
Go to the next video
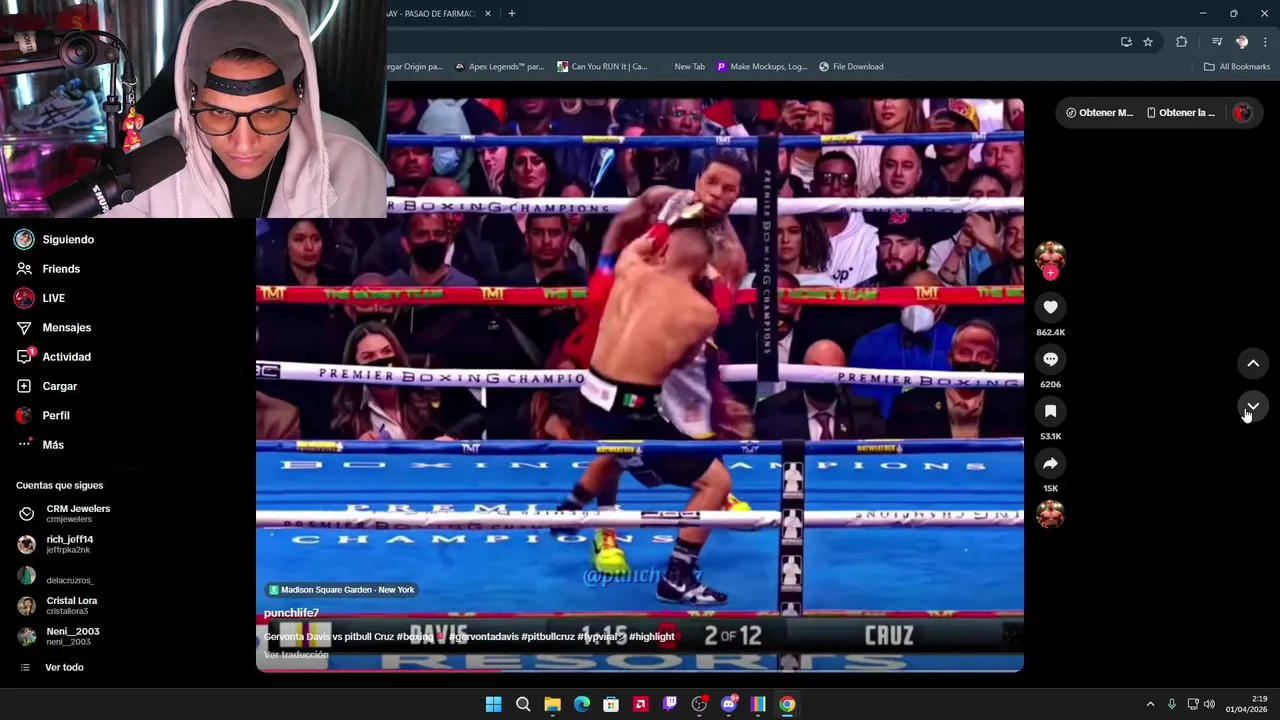[x=1253, y=407]
